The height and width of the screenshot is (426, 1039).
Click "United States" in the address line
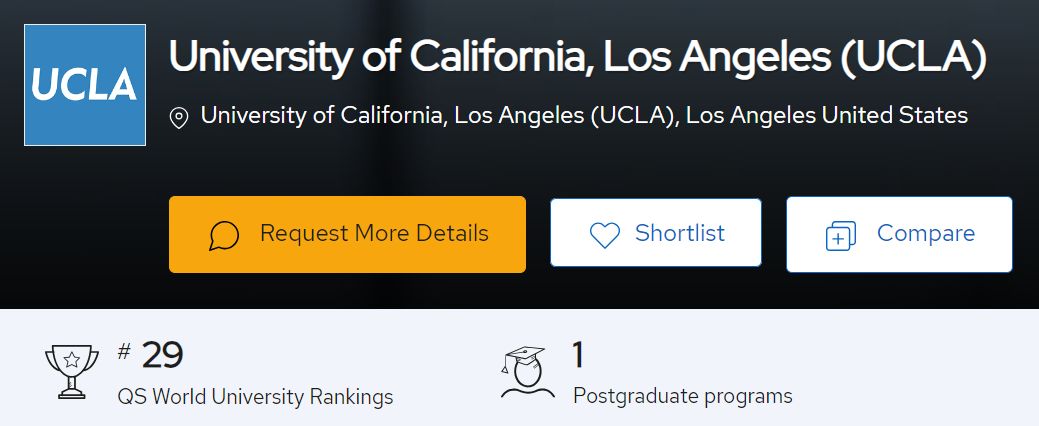coord(895,115)
